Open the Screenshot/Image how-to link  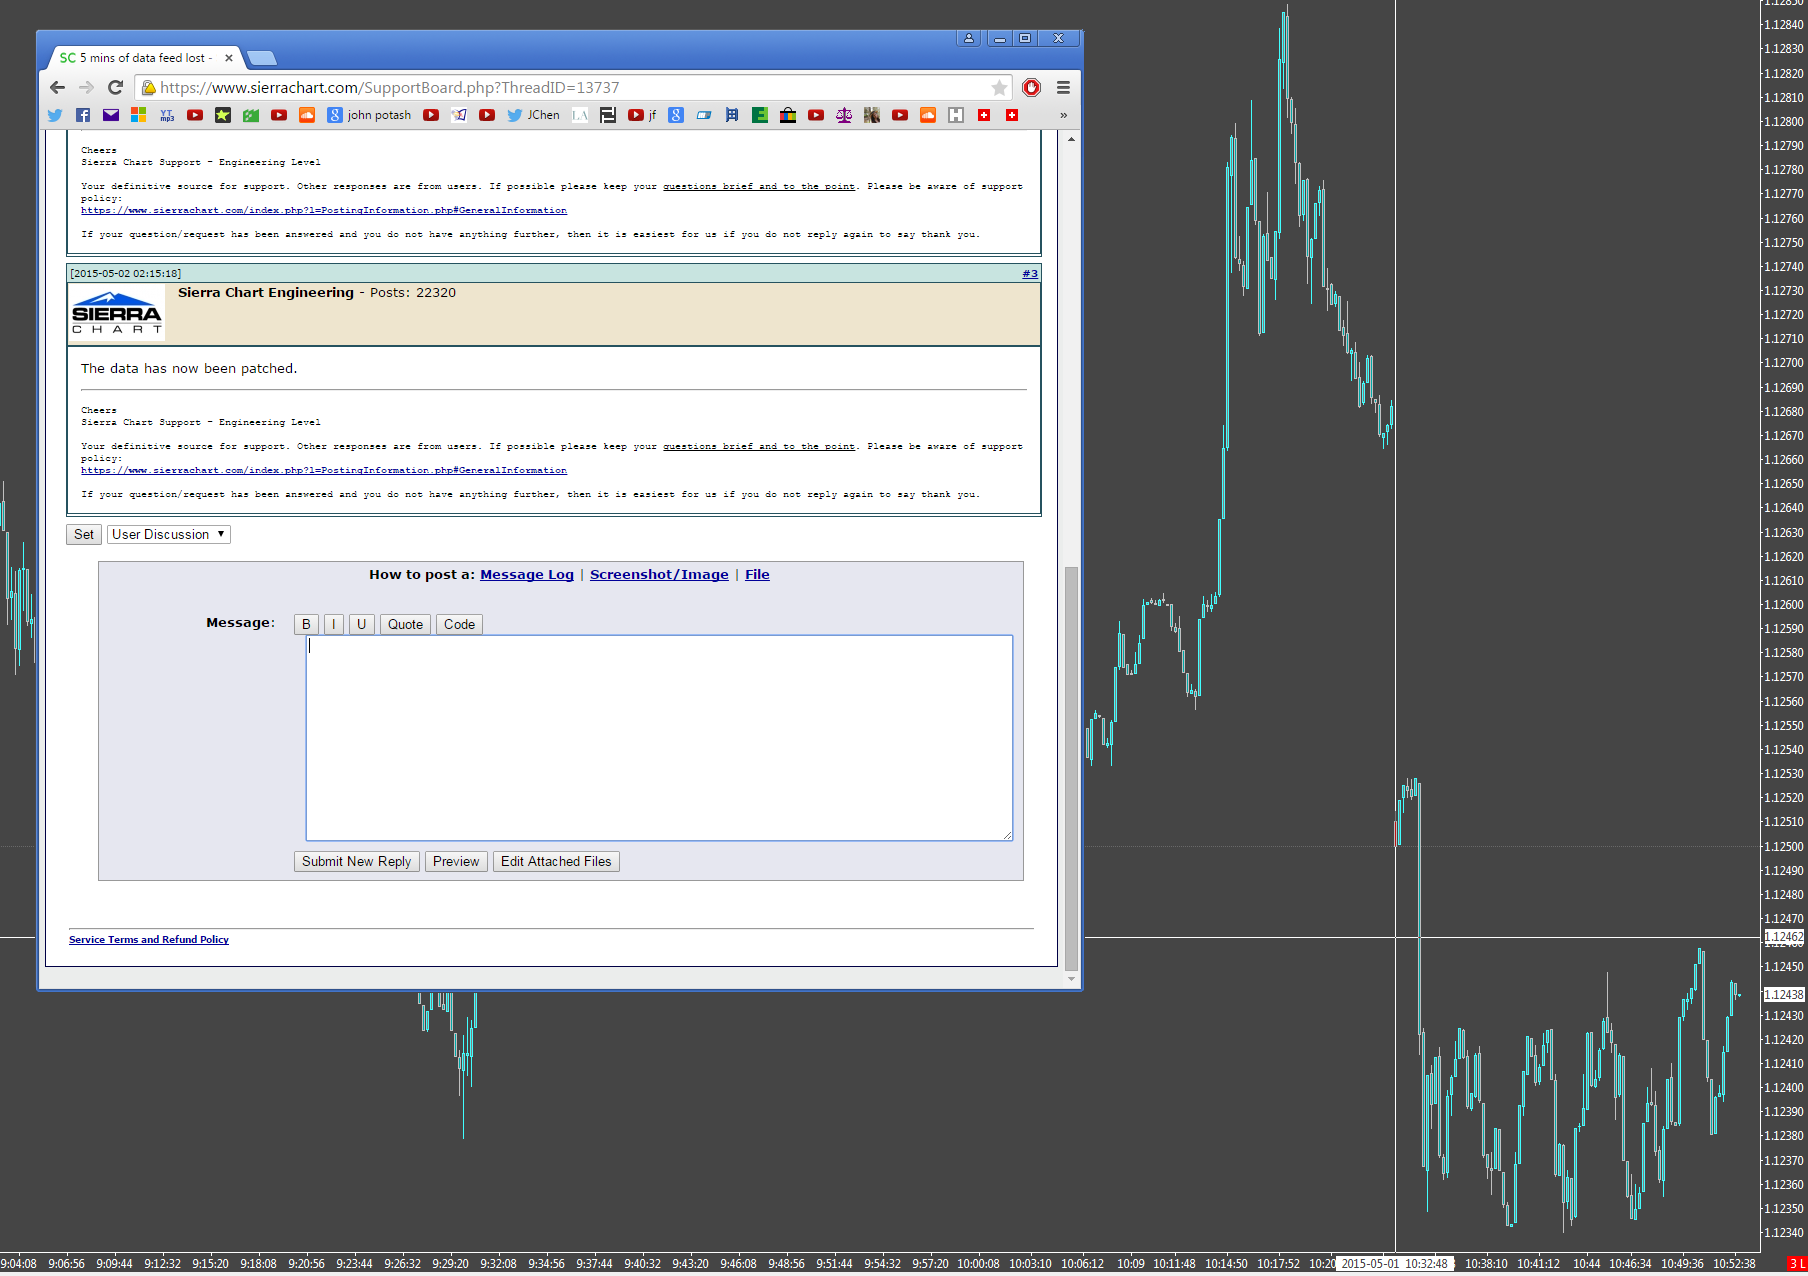659,574
